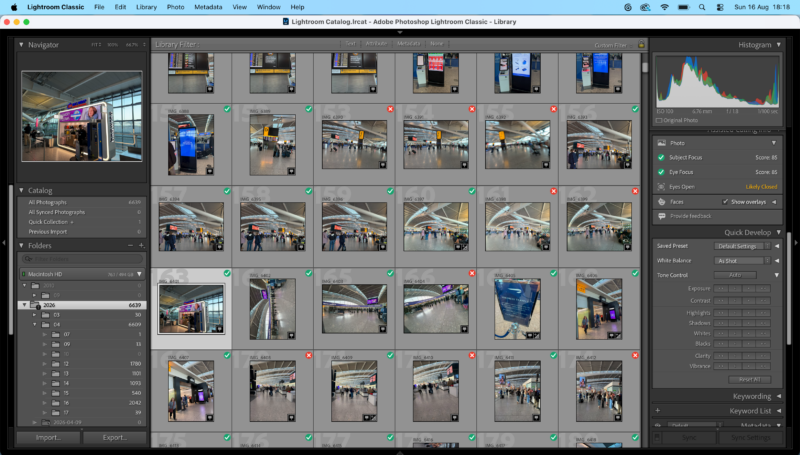Click red rejected badge on photo IMG_6392
The image size is (800, 455).
554,109
